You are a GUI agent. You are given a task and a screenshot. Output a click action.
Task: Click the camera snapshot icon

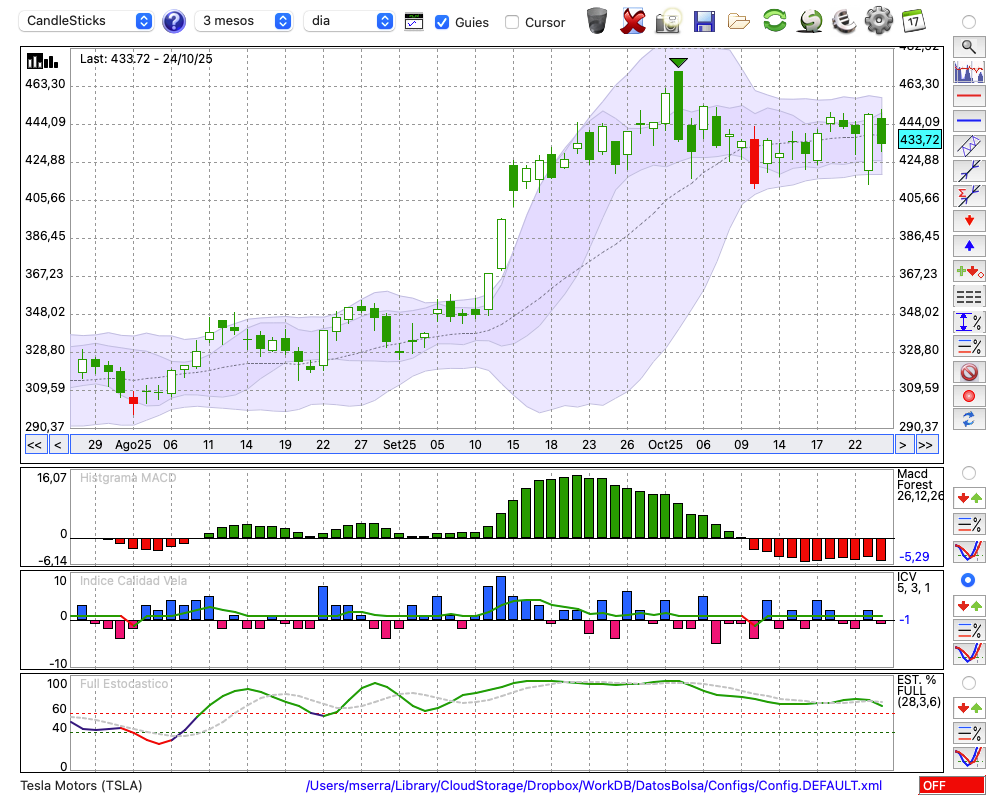(x=667, y=20)
